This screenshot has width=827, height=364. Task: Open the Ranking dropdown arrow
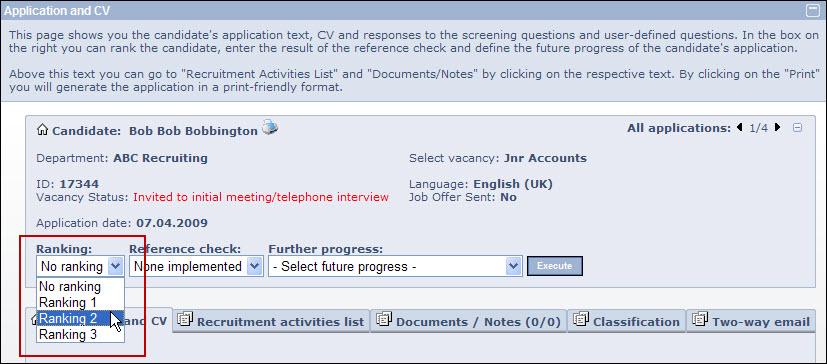[115, 266]
